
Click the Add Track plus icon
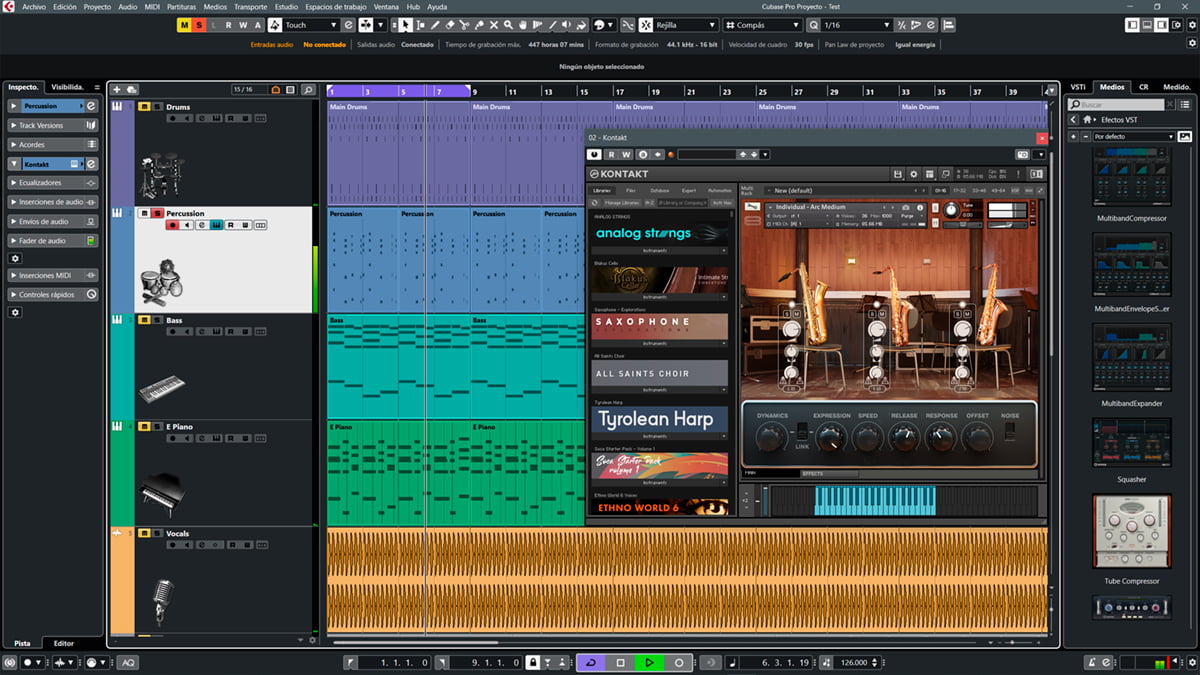(x=117, y=90)
